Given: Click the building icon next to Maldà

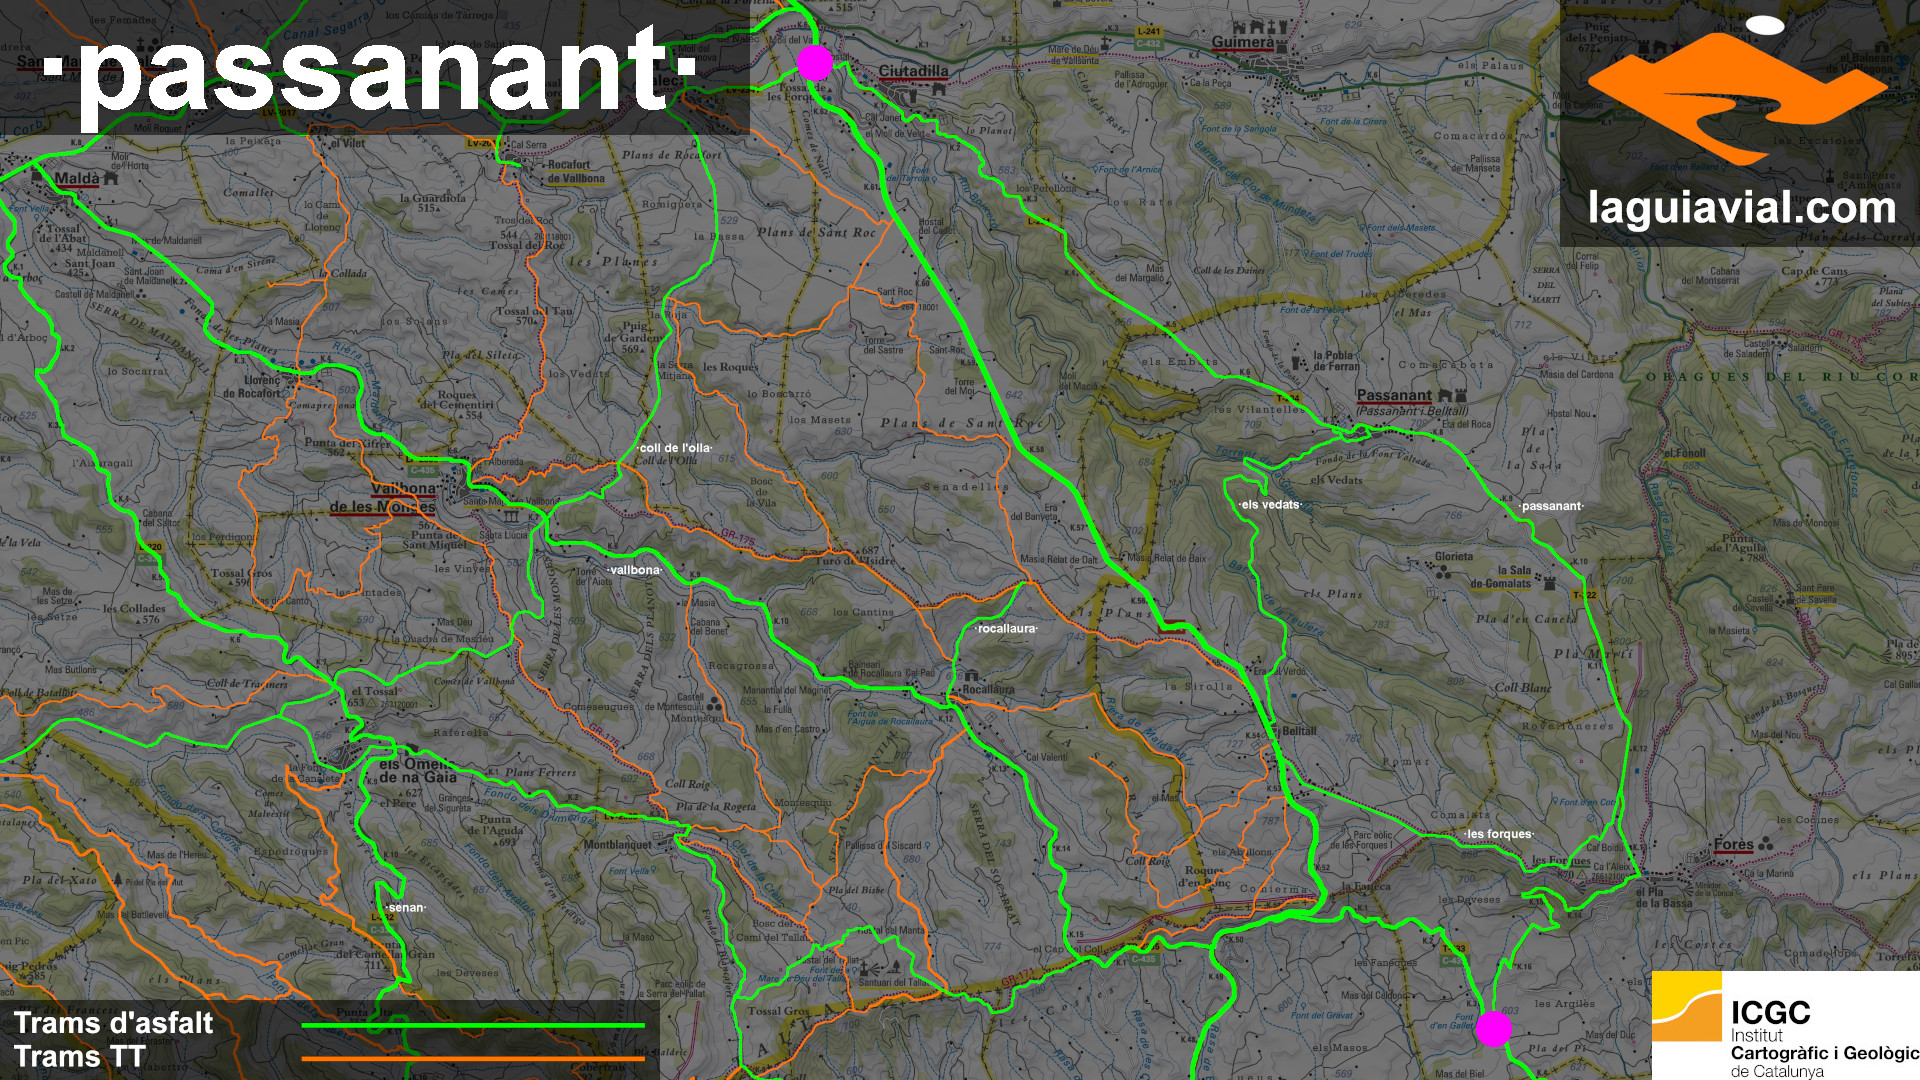Looking at the screenshot, I should click(111, 178).
